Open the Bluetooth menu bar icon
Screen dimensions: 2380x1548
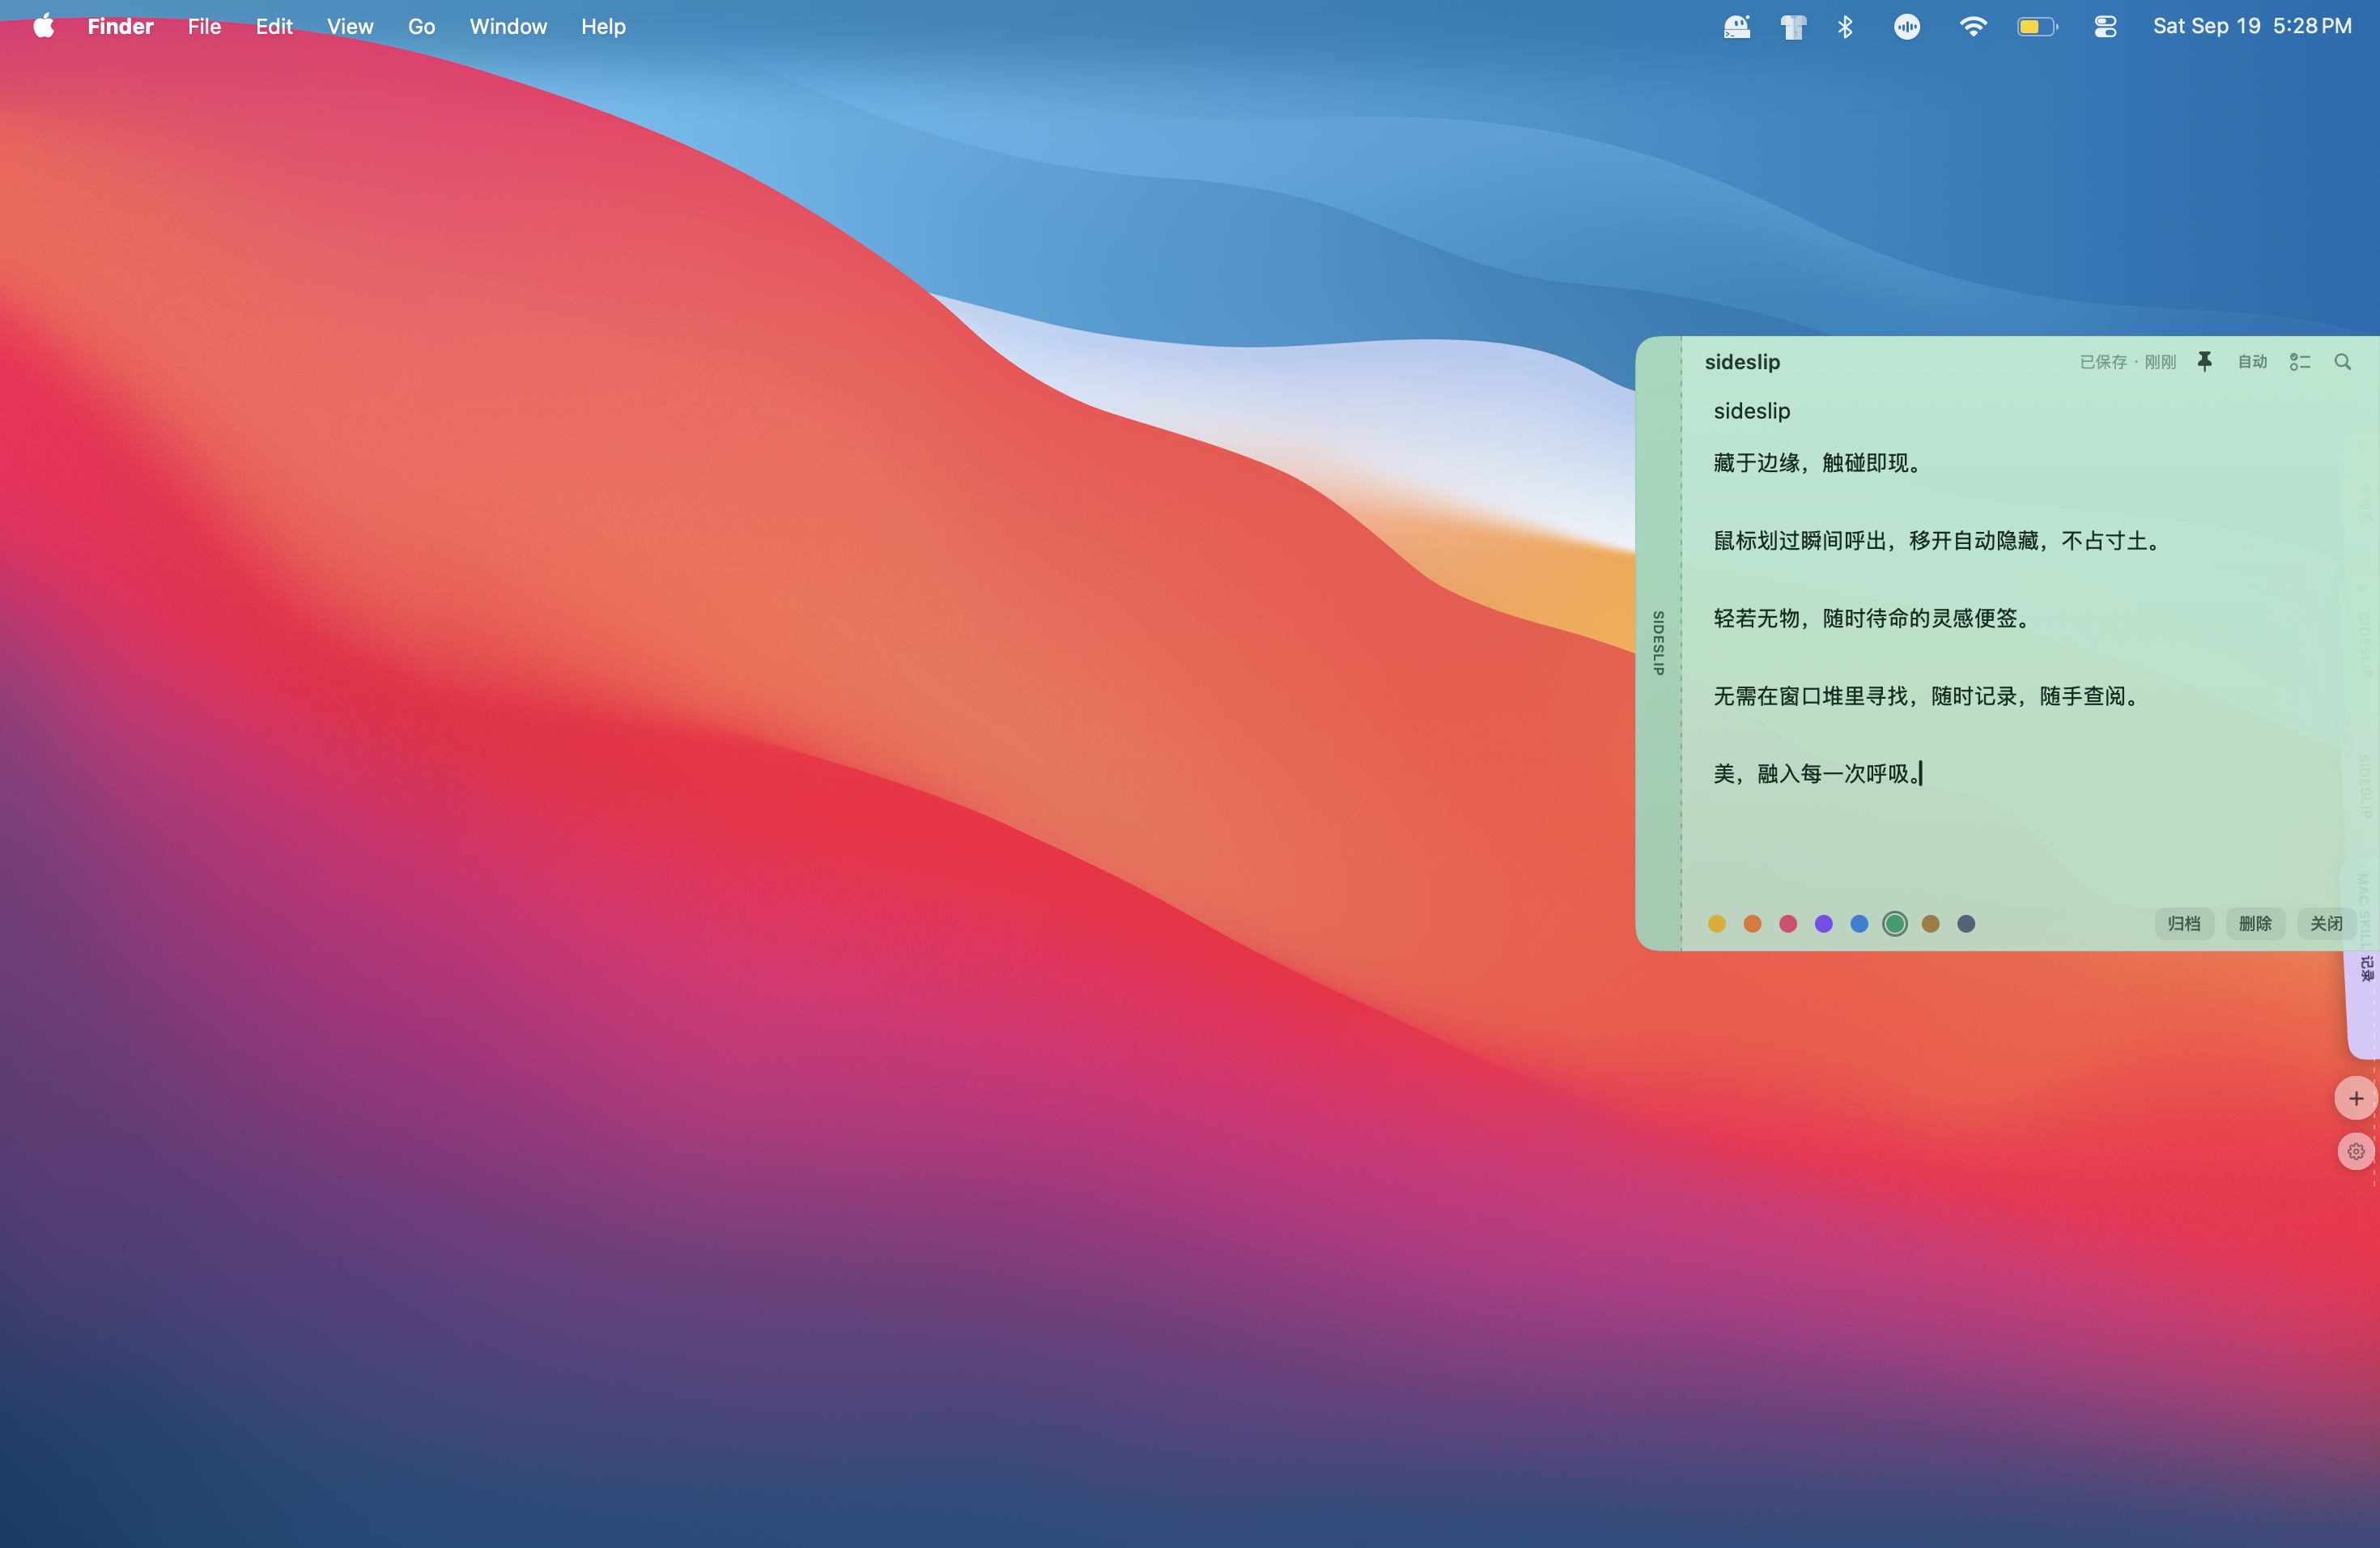click(1846, 27)
